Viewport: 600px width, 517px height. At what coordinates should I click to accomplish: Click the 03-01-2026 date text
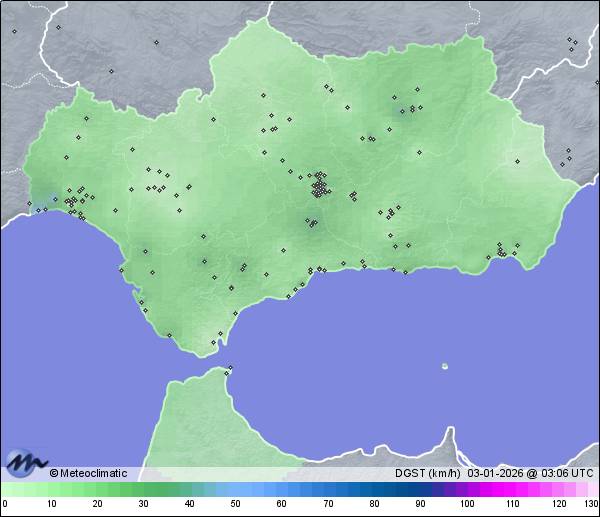point(495,473)
